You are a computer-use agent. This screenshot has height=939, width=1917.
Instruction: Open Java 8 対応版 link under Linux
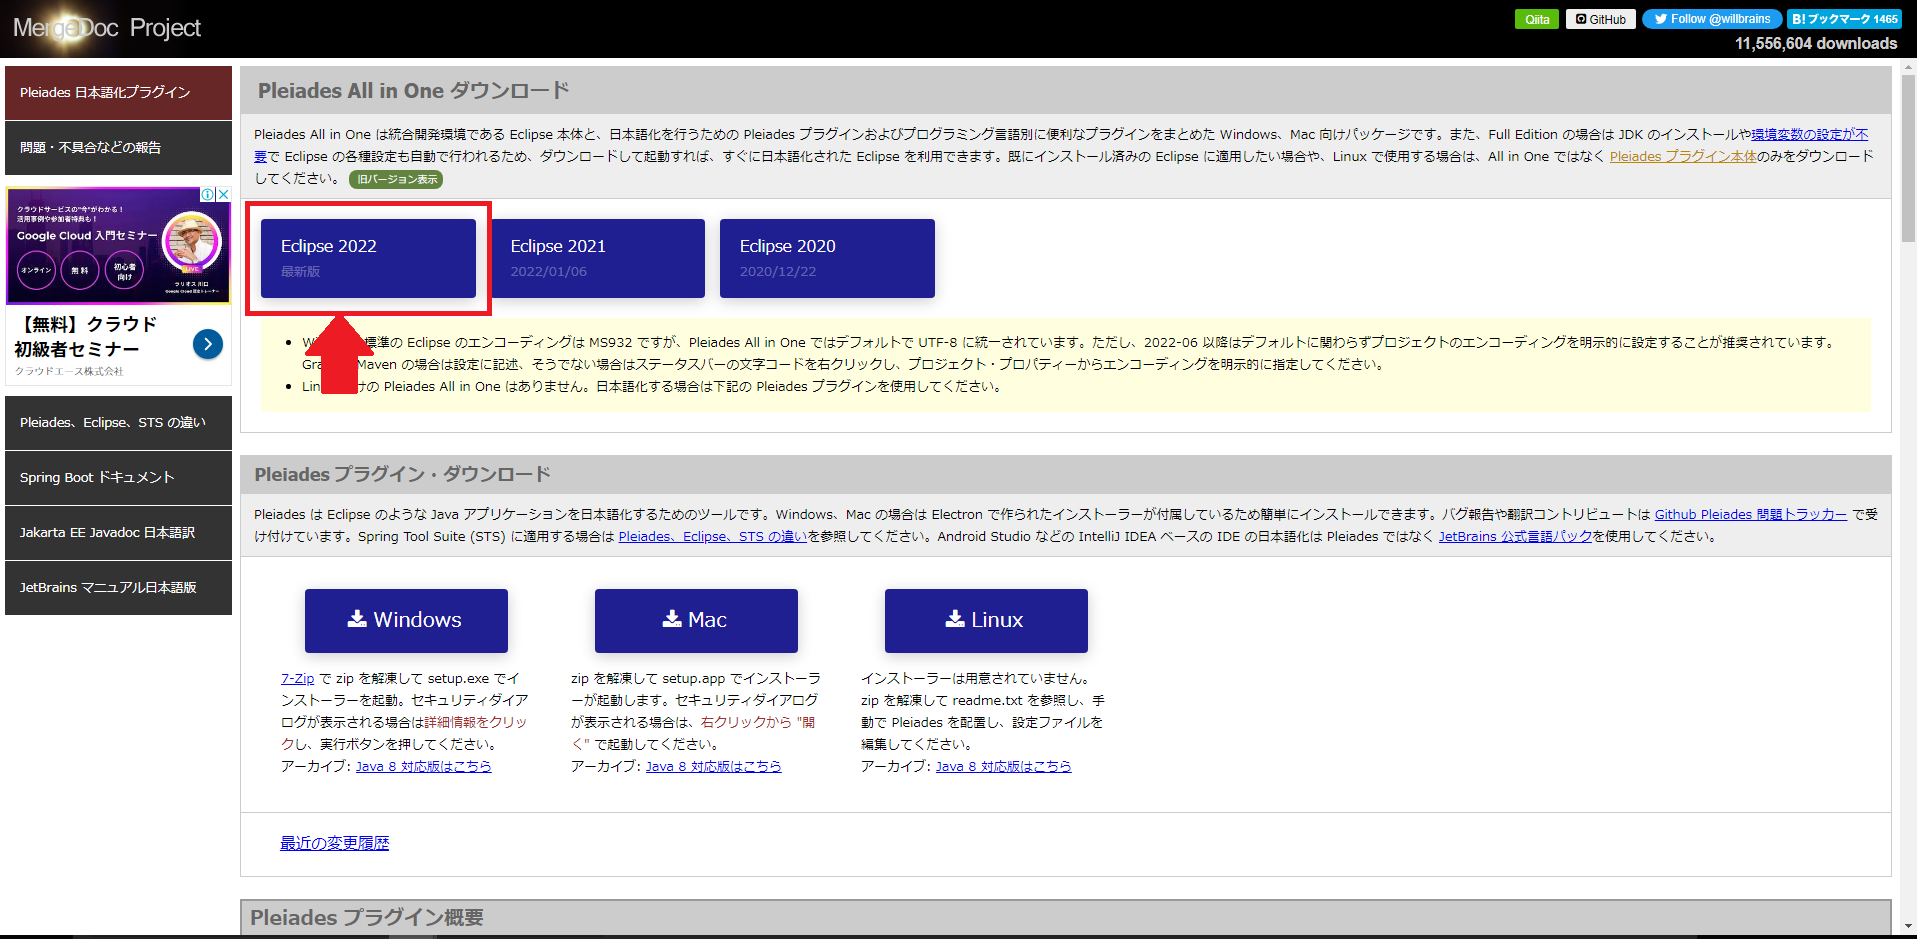coord(1003,766)
